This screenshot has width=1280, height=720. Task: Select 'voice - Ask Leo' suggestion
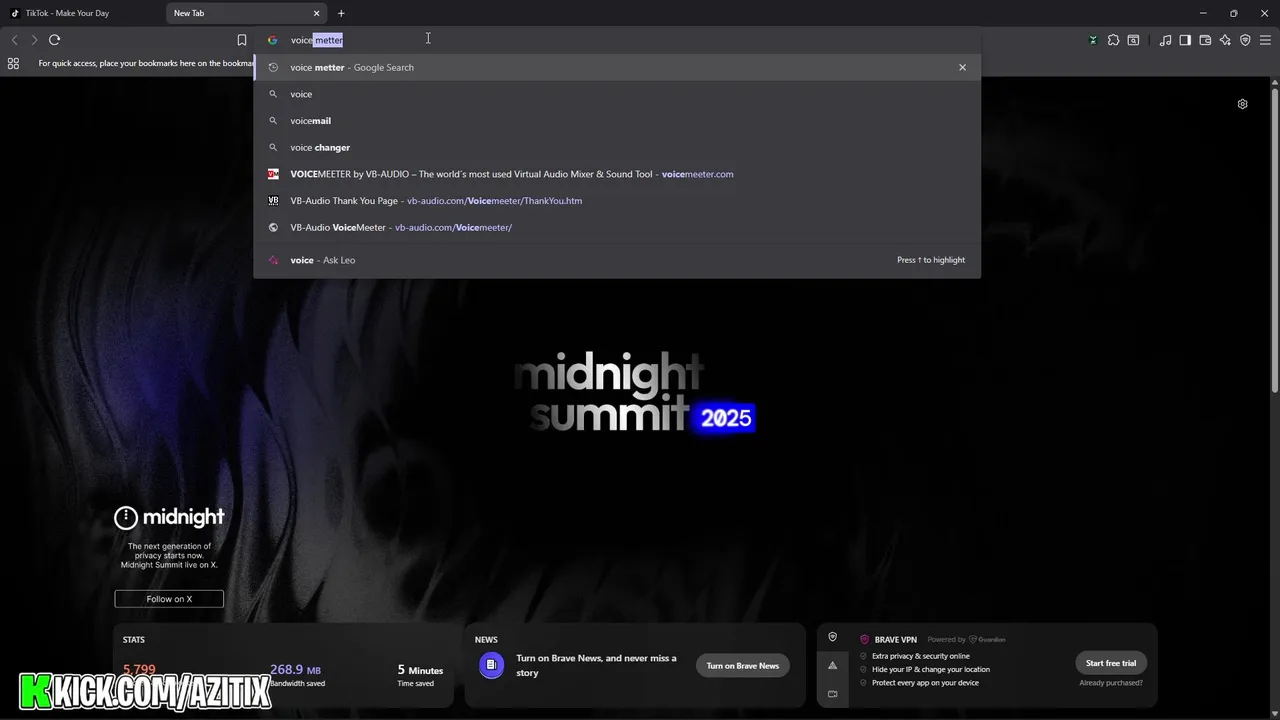pos(617,260)
